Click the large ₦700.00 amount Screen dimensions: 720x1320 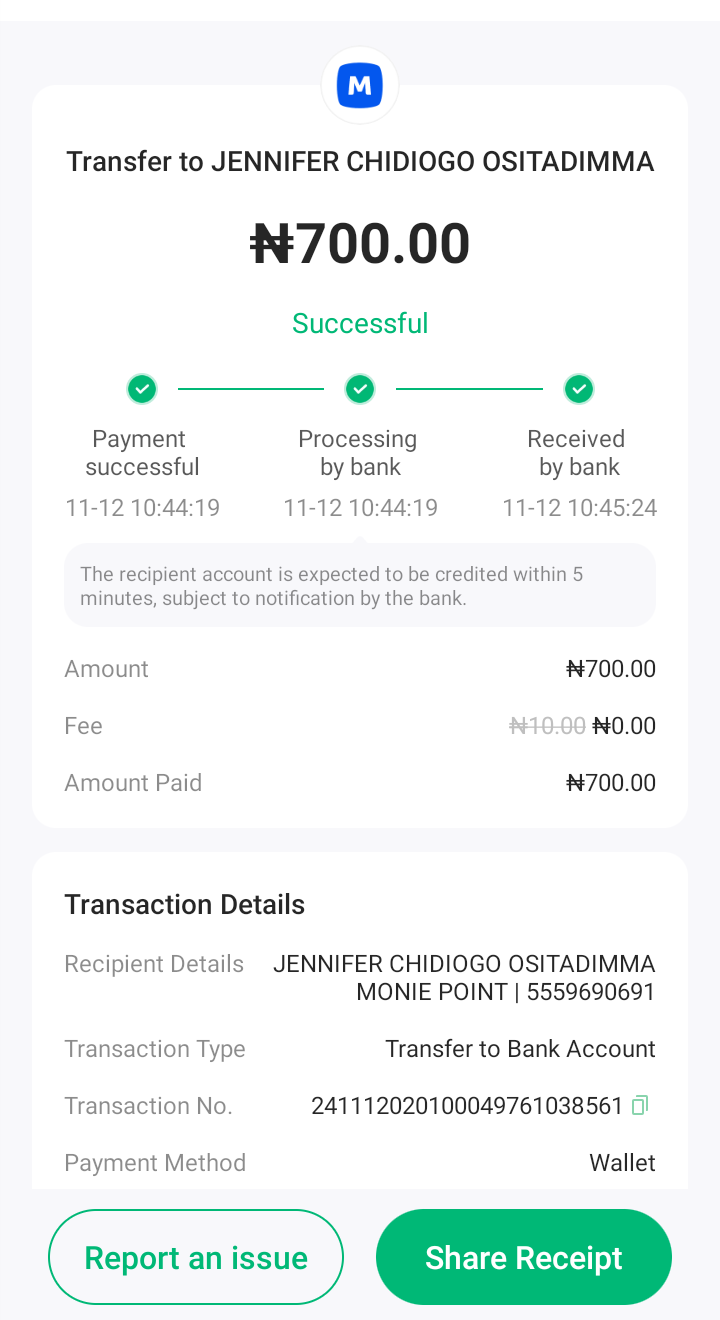pos(360,244)
